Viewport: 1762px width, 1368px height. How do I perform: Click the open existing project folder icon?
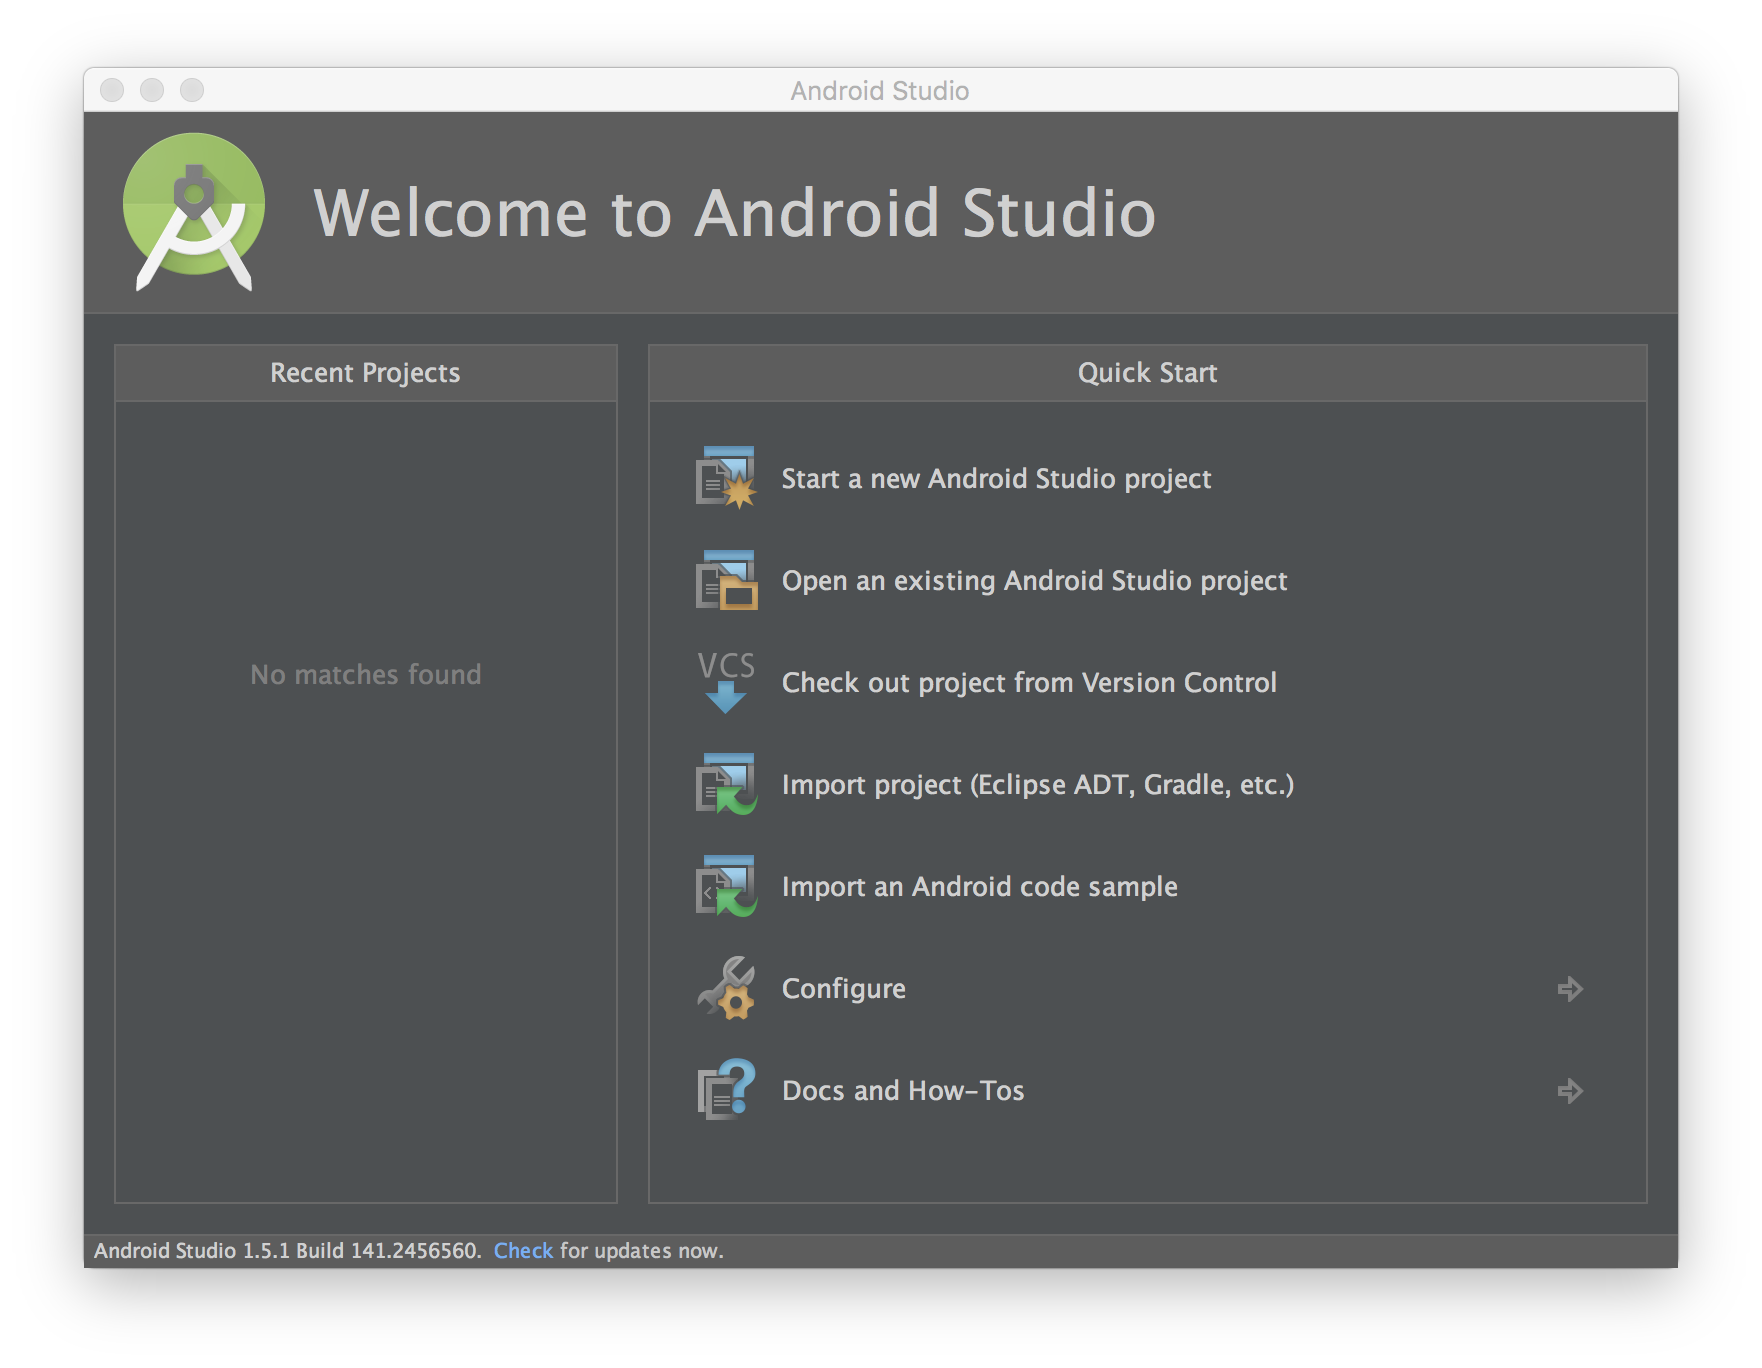point(726,580)
